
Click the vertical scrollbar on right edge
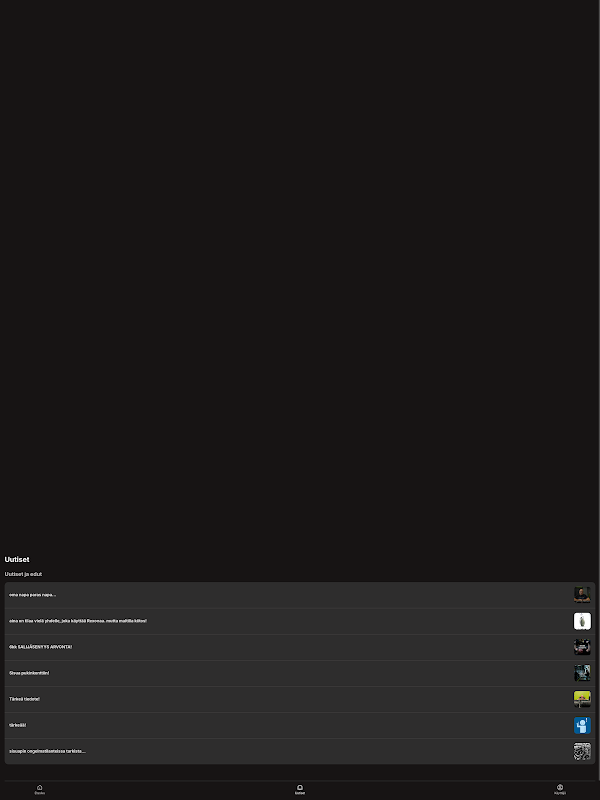click(599, 400)
